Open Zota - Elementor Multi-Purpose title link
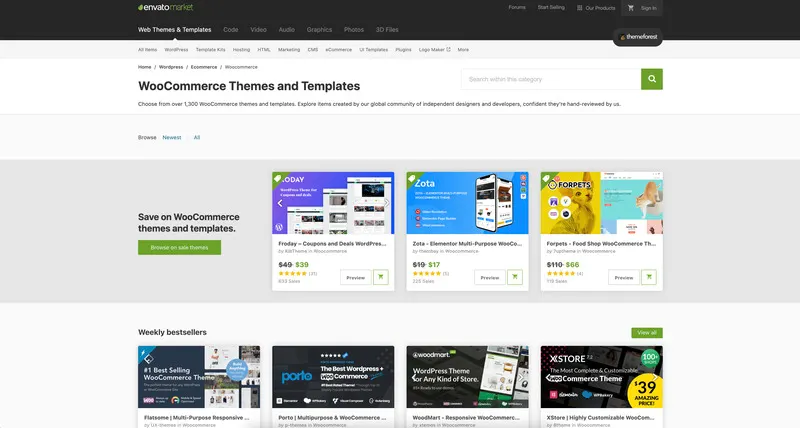 pos(467,243)
